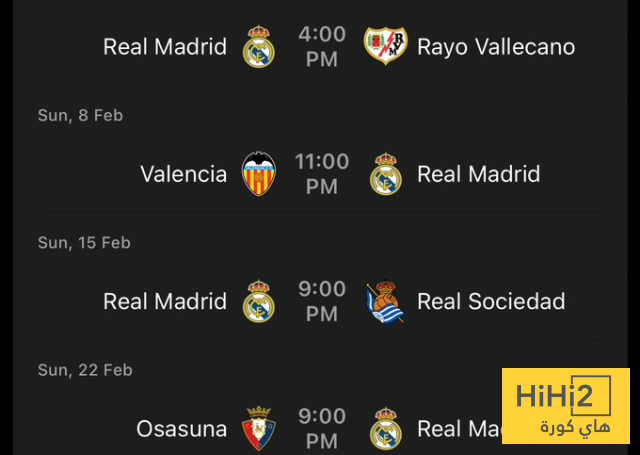Viewport: 640px width, 455px height.
Task: Click Real Madrid crest in Real Sociedad match
Action: click(259, 301)
